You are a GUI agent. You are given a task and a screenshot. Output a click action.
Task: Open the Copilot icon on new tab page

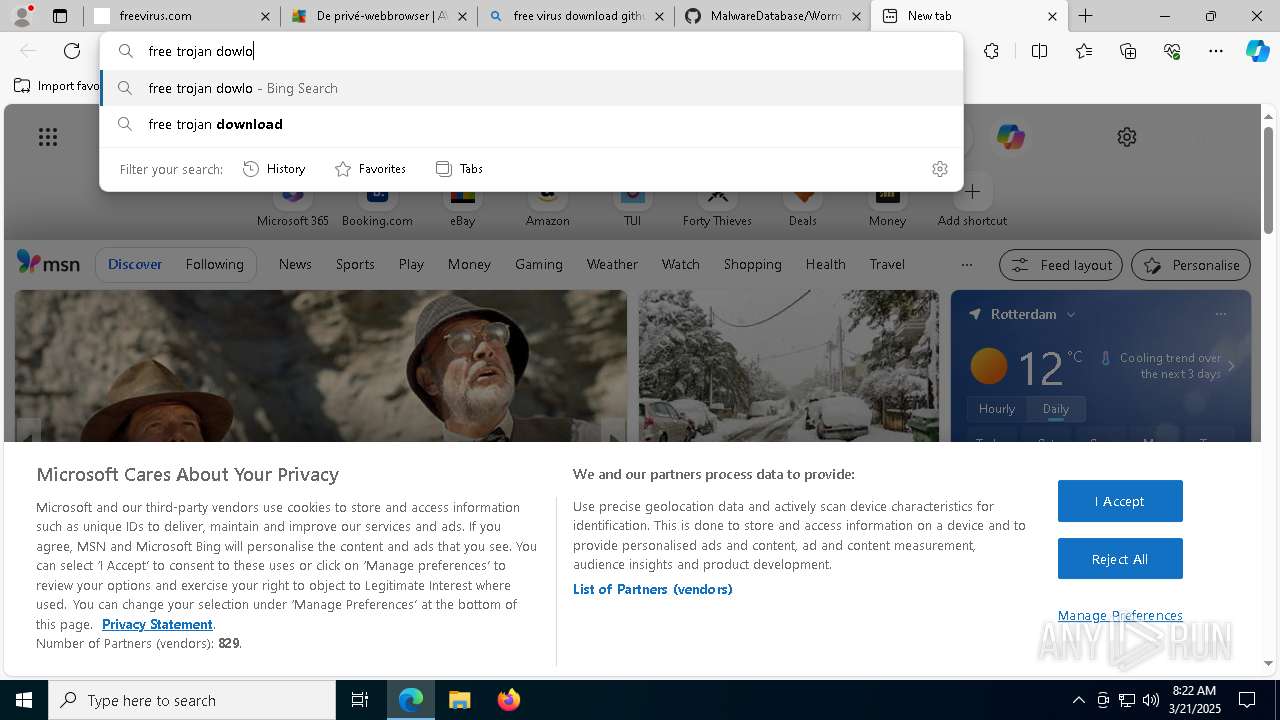[x=1010, y=137]
